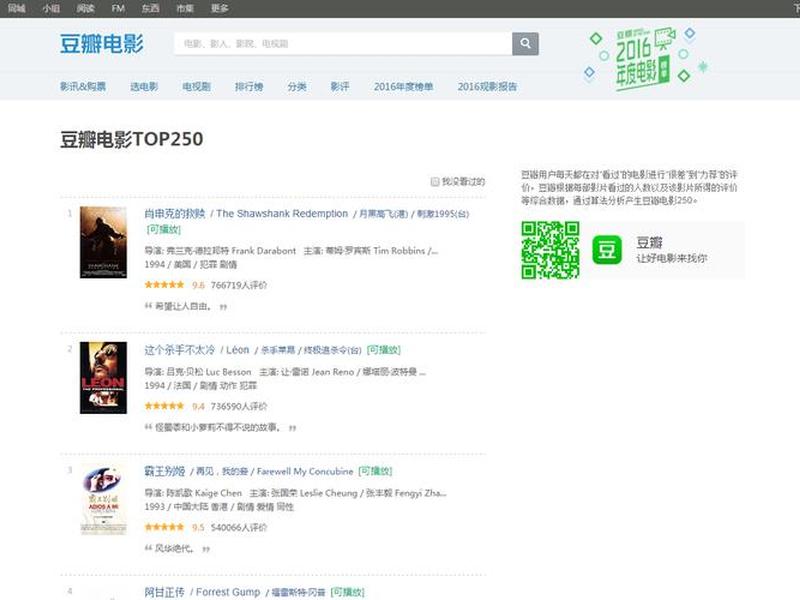Open the Léon movie poster thumbnail
Viewport: 800px width, 600px height.
tap(103, 378)
